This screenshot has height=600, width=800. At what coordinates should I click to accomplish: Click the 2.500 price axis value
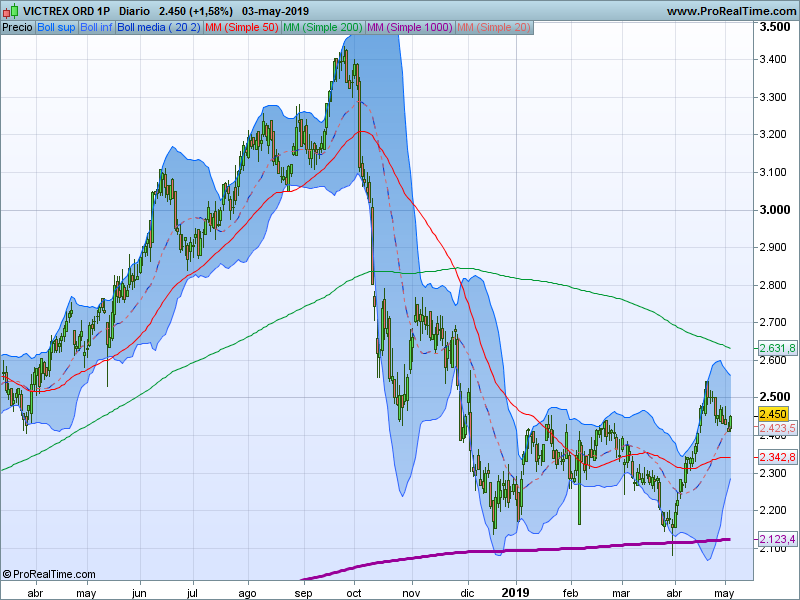click(x=774, y=397)
